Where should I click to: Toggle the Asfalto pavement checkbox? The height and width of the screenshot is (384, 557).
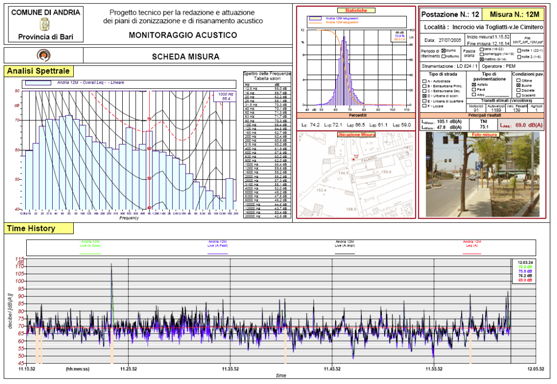tap(474, 85)
